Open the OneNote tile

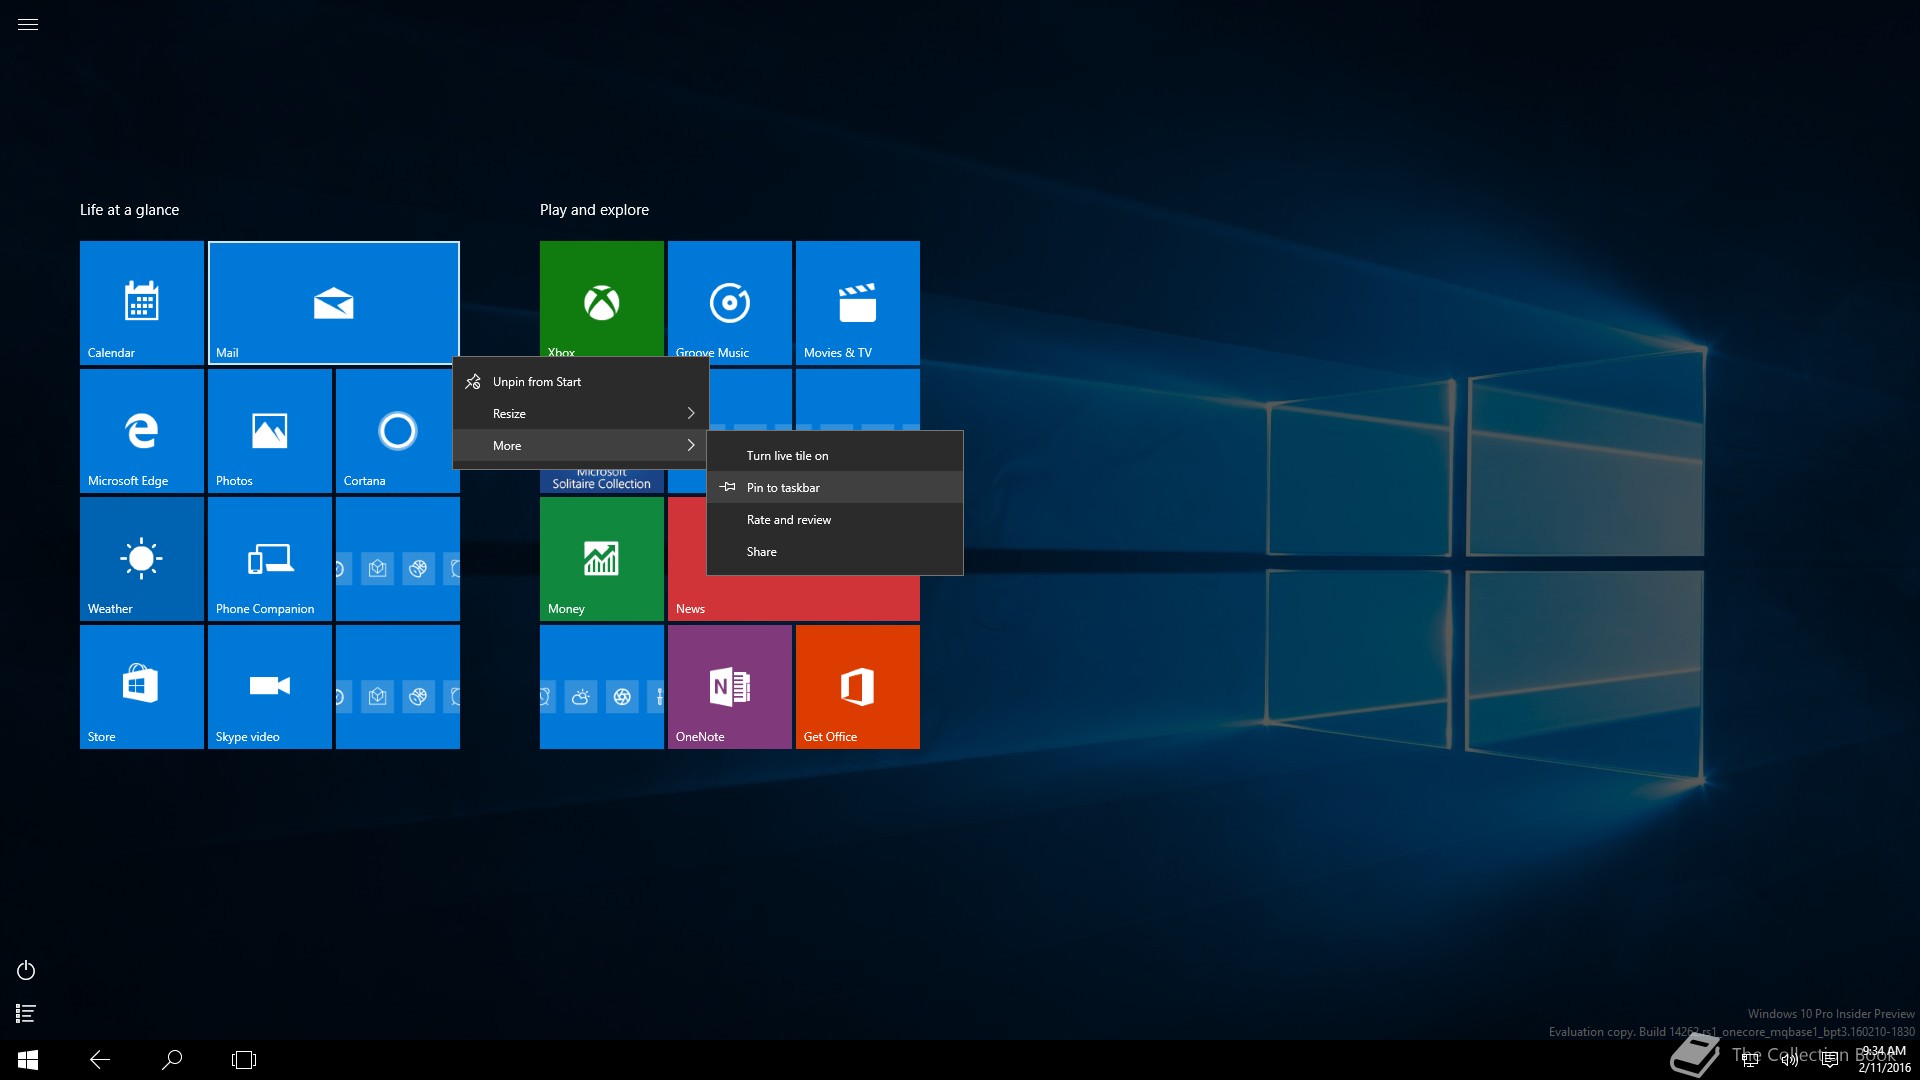click(x=730, y=687)
